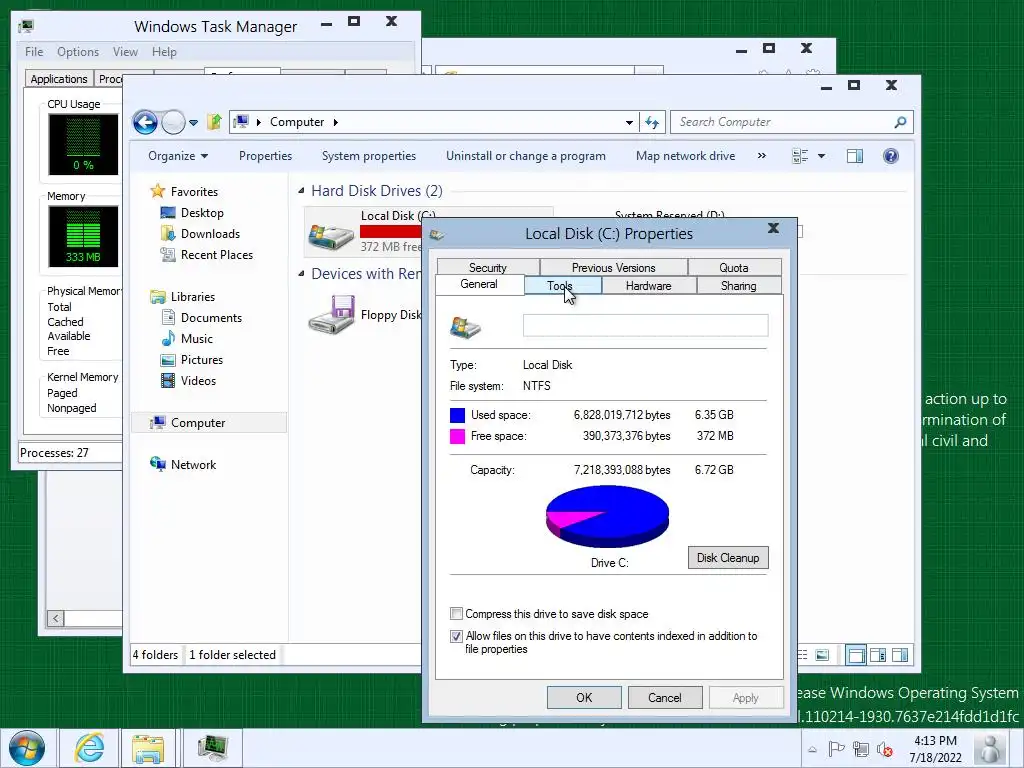
Task: Open the Videos library
Action: point(198,381)
